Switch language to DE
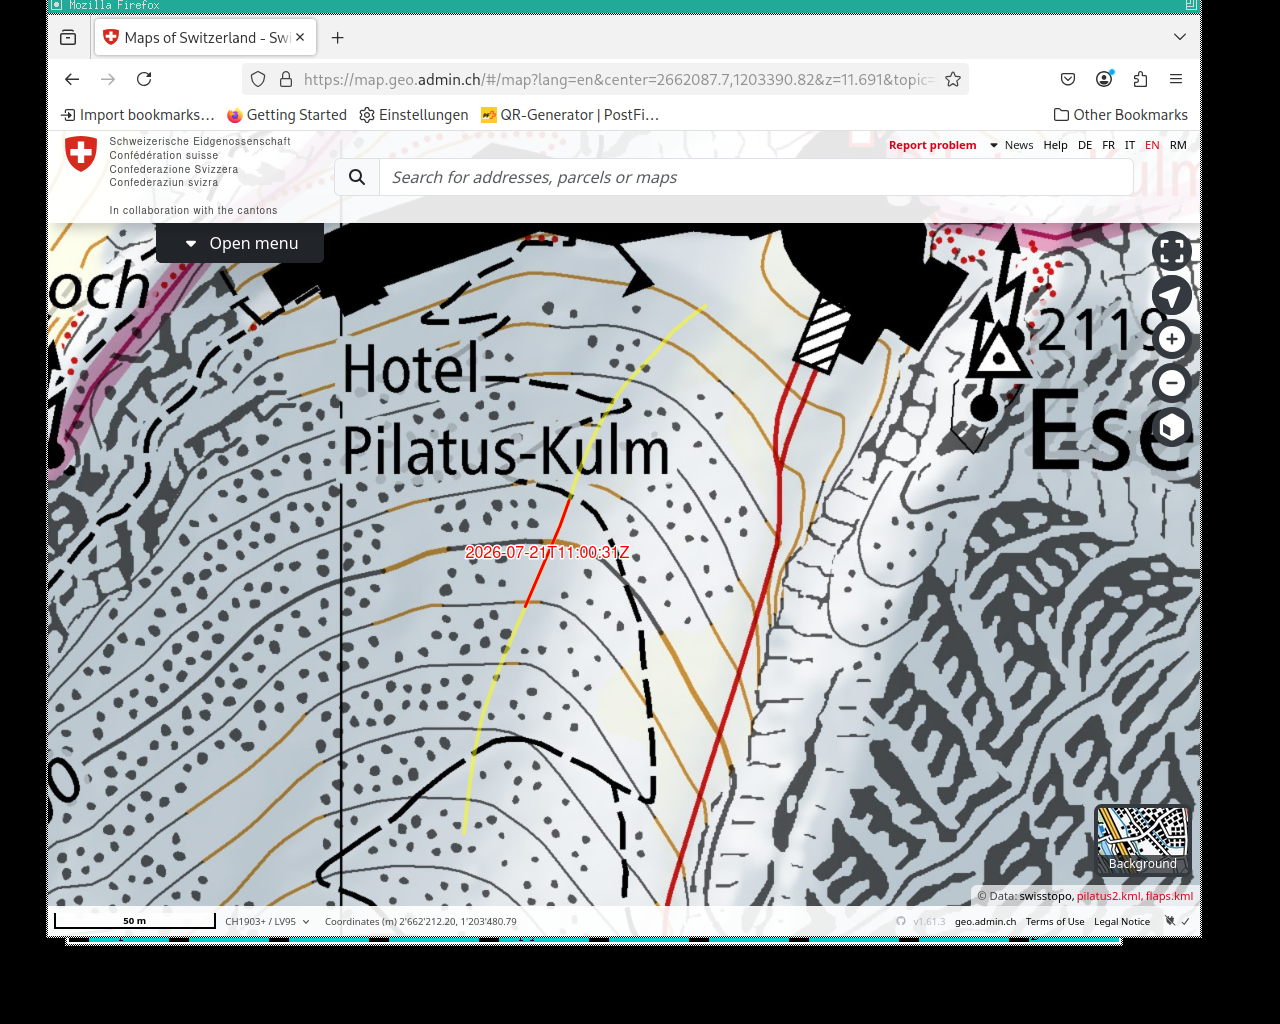The height and width of the screenshot is (1024, 1280). click(1085, 146)
